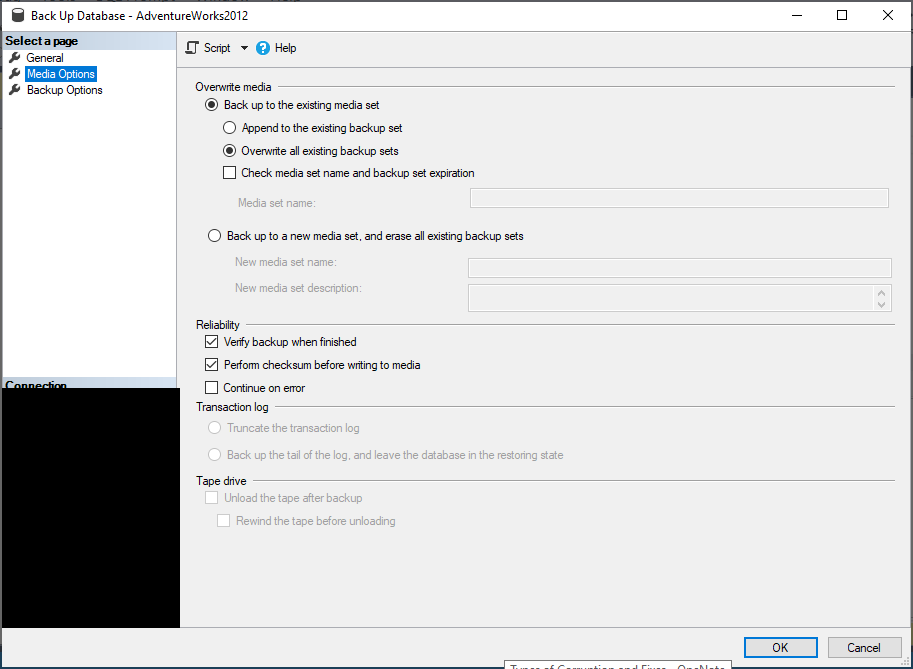The height and width of the screenshot is (669, 913).
Task: Enable Check media set name and expiration
Action: click(x=229, y=173)
